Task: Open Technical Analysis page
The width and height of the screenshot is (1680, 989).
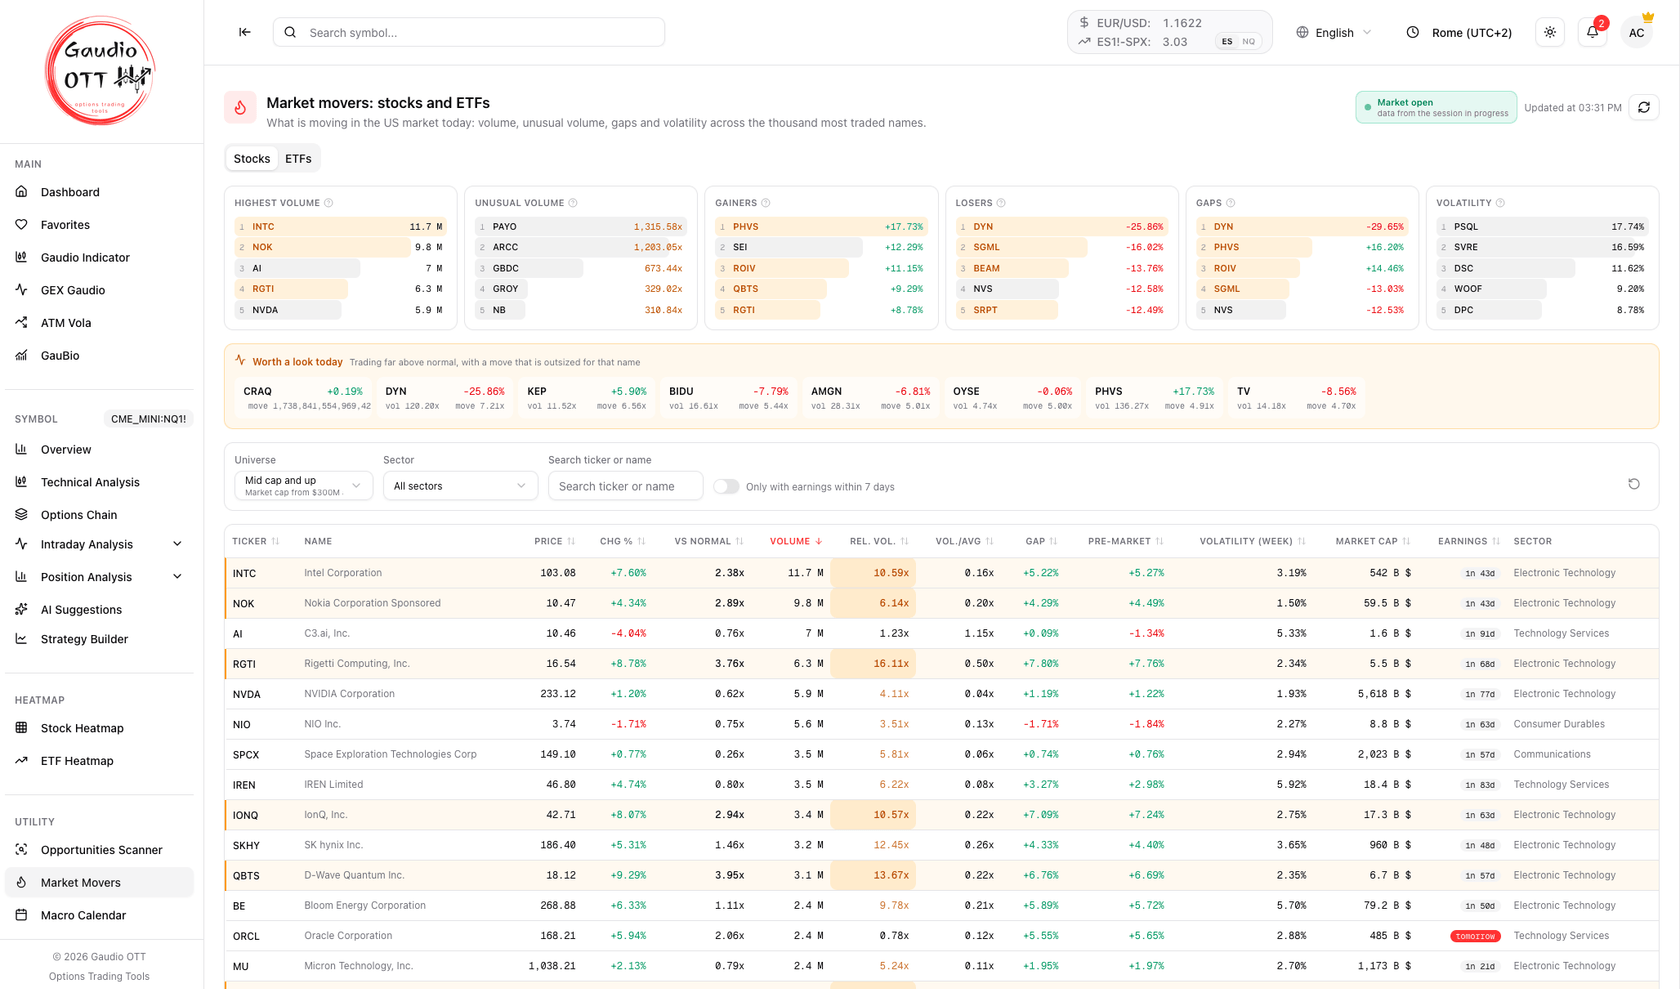Action: [x=99, y=482]
